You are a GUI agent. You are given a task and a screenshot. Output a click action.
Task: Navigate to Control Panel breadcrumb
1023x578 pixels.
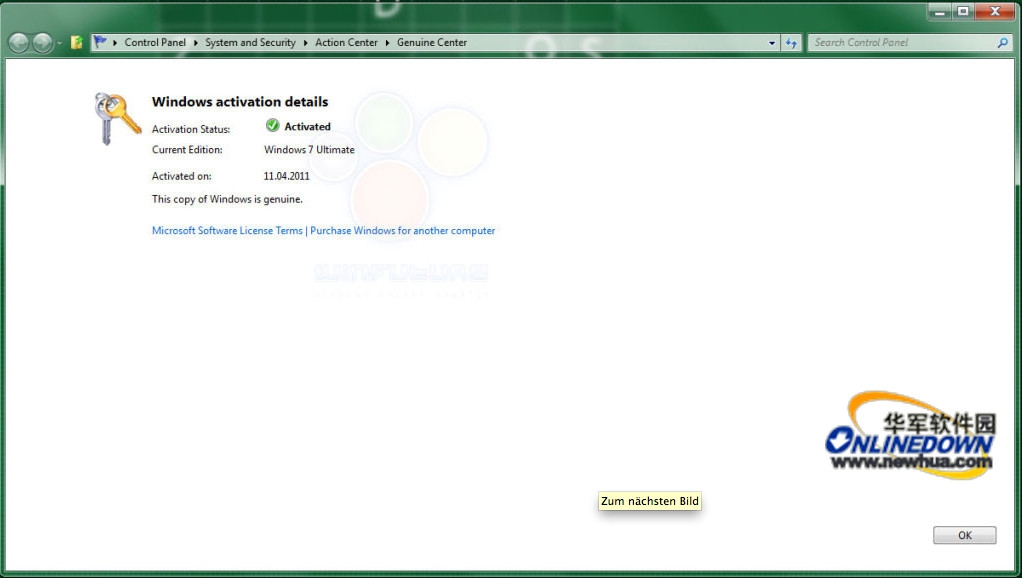click(x=155, y=42)
